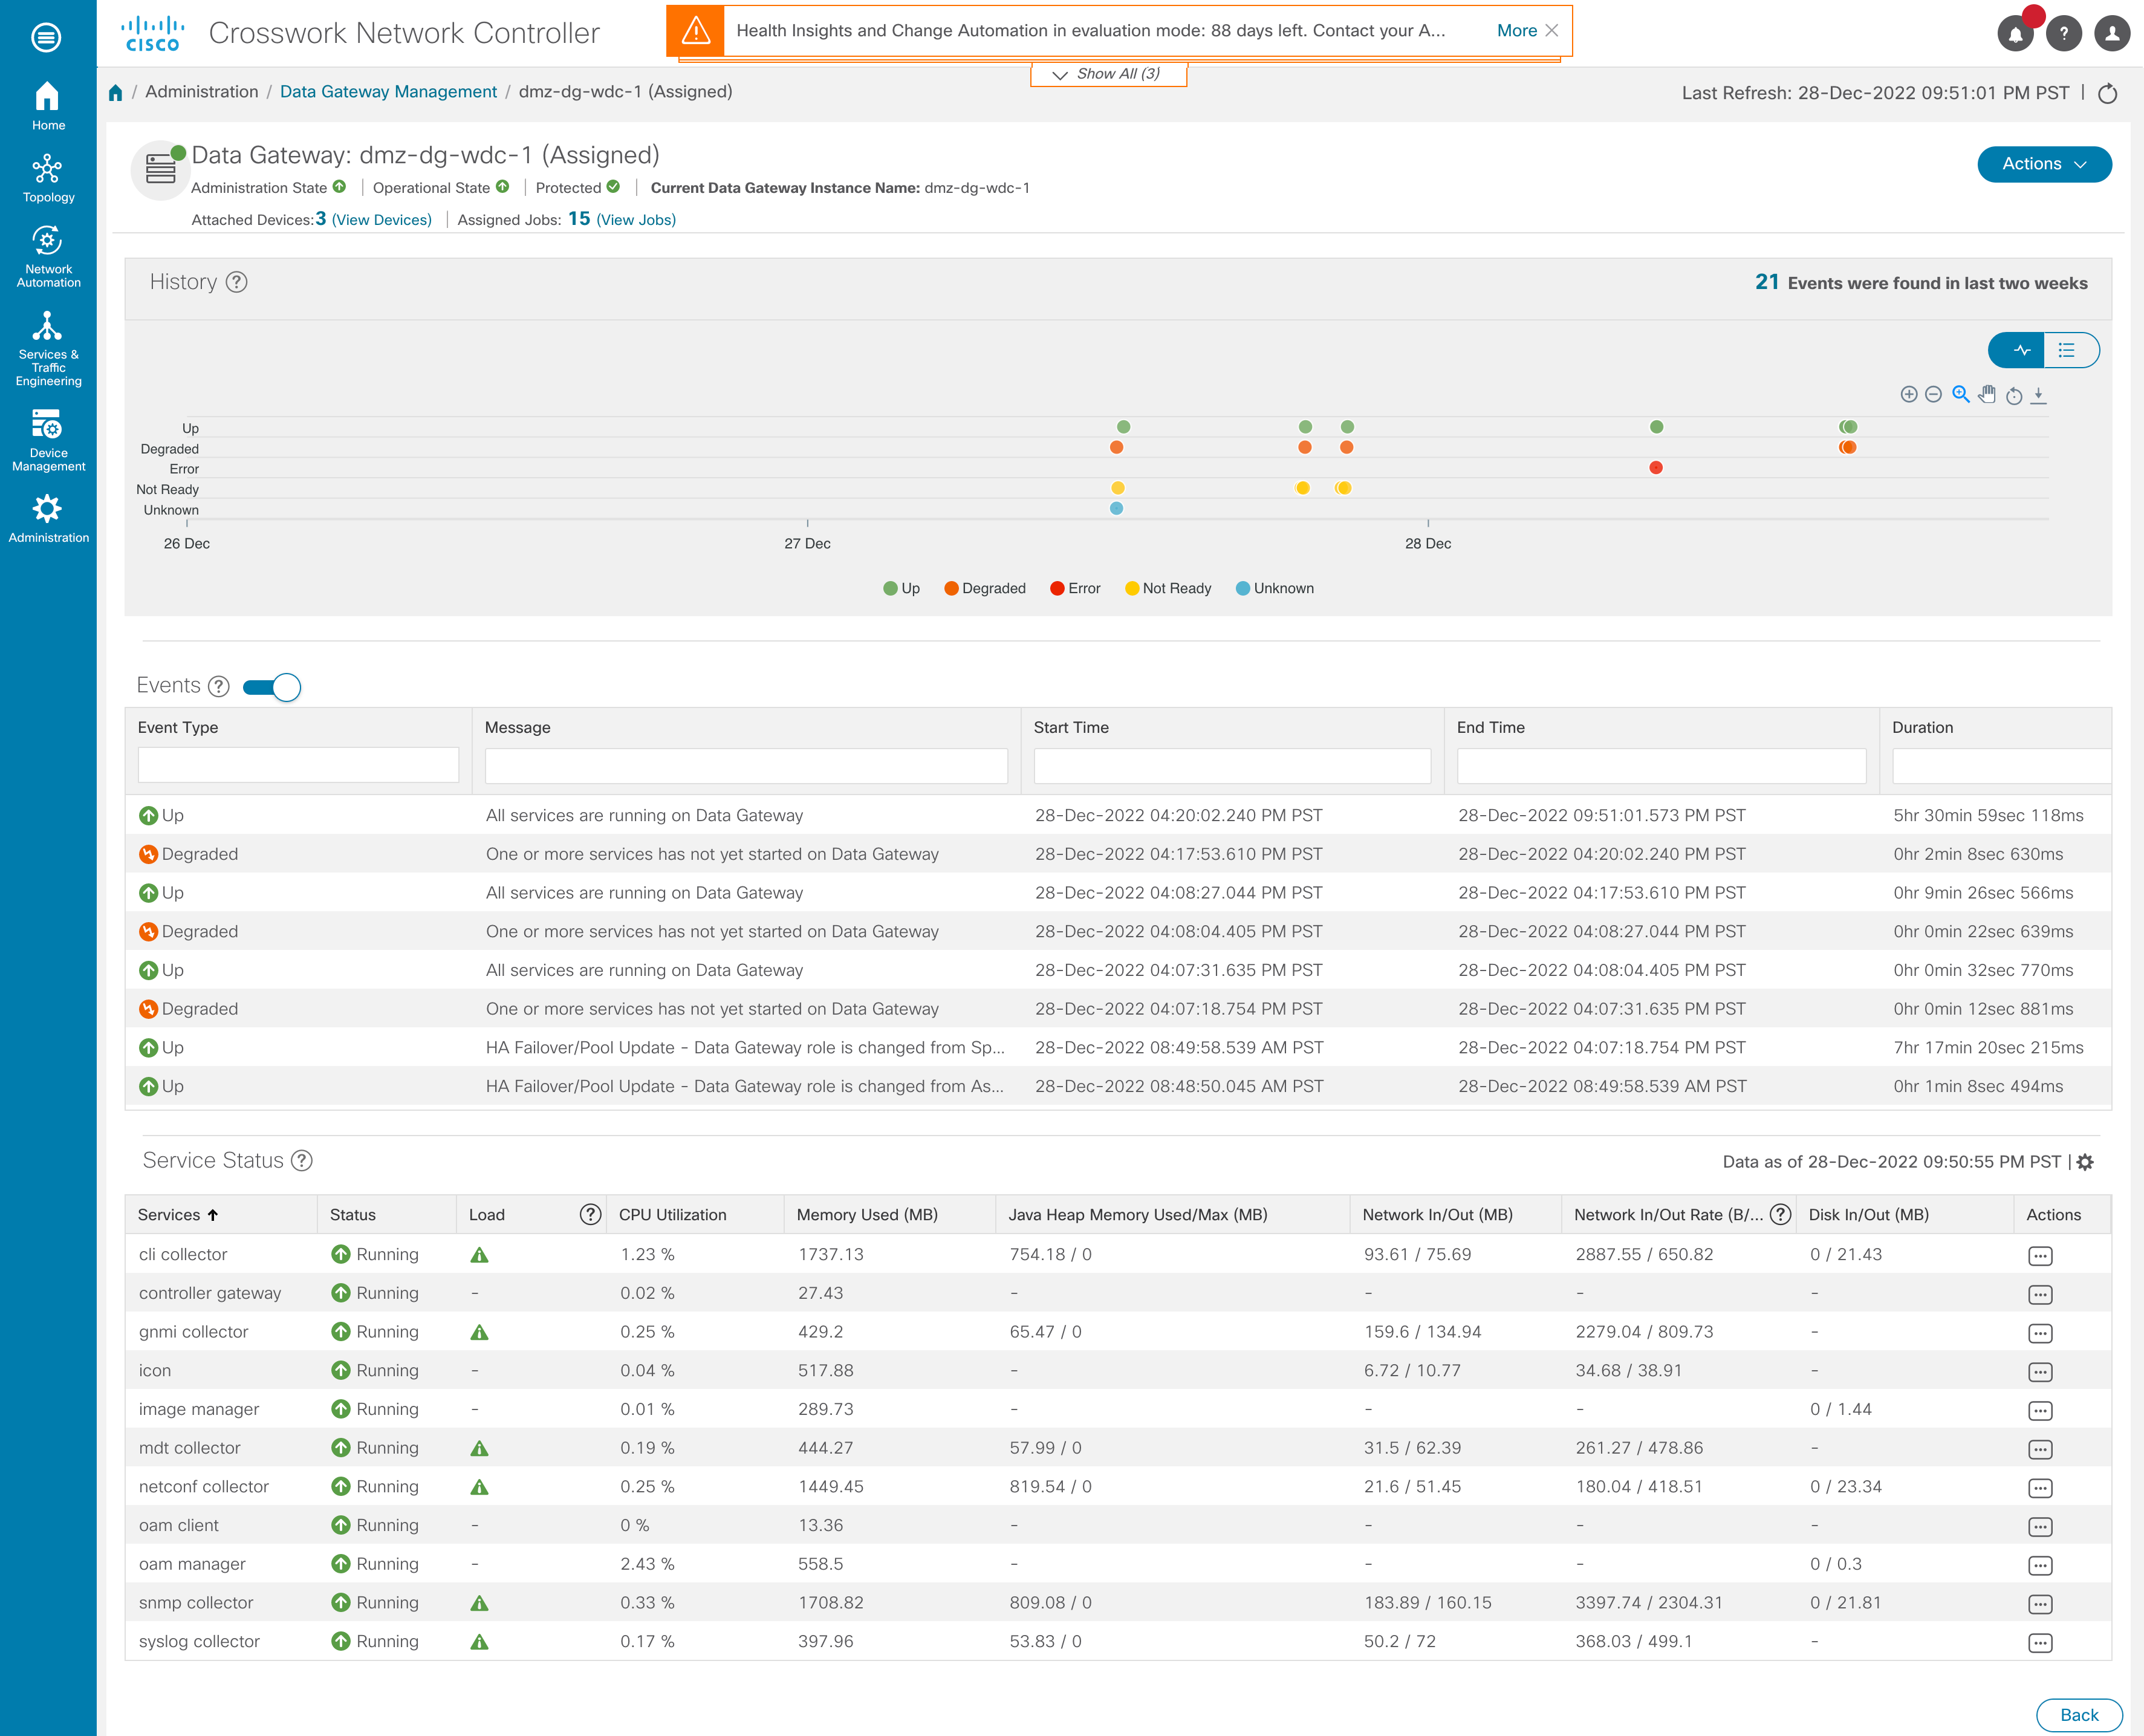Open the Actions dropdown button
Viewport: 2144px width, 1736px height.
point(2043,164)
